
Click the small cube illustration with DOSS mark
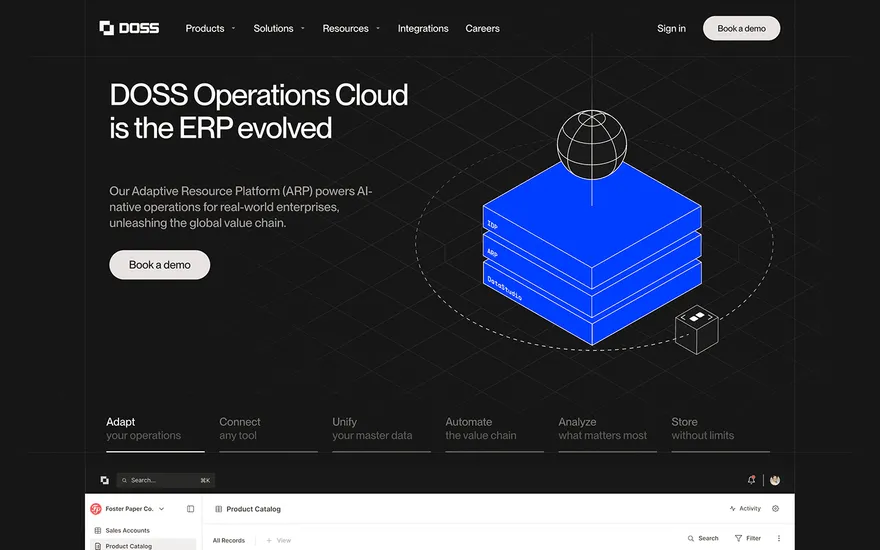coord(696,329)
